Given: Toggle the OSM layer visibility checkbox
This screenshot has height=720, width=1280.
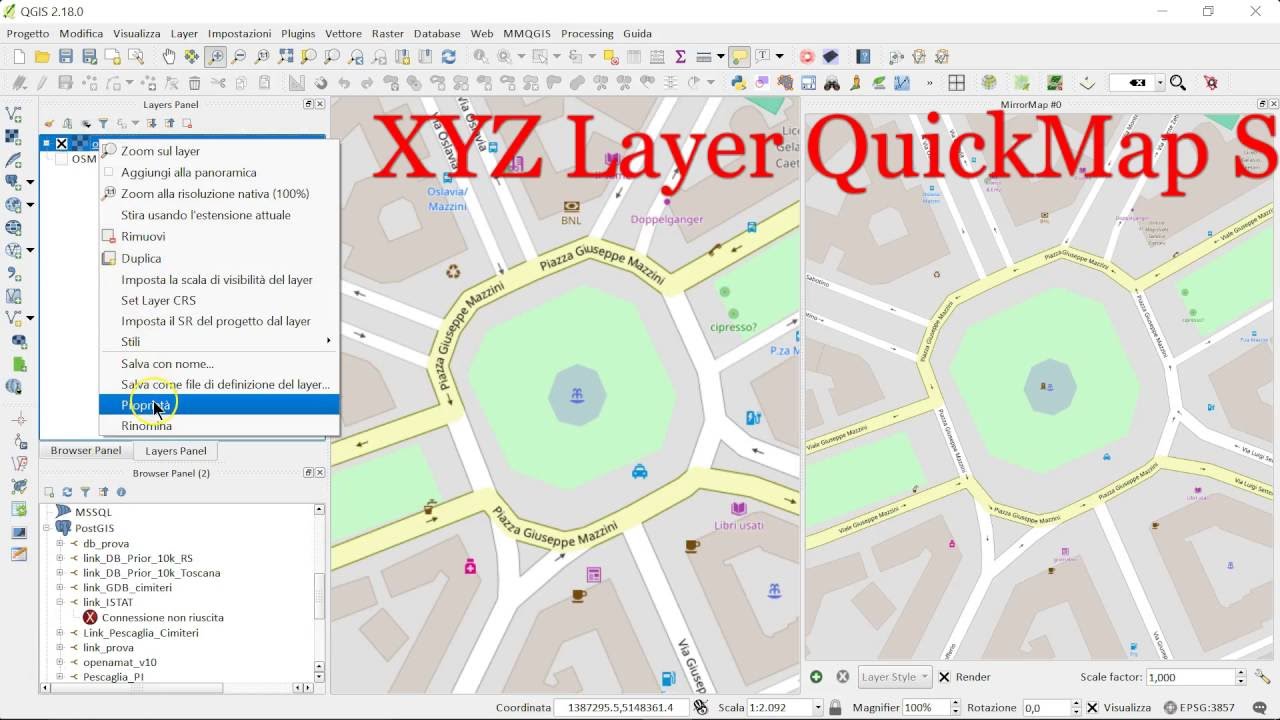Looking at the screenshot, I should pyautogui.click(x=62, y=159).
